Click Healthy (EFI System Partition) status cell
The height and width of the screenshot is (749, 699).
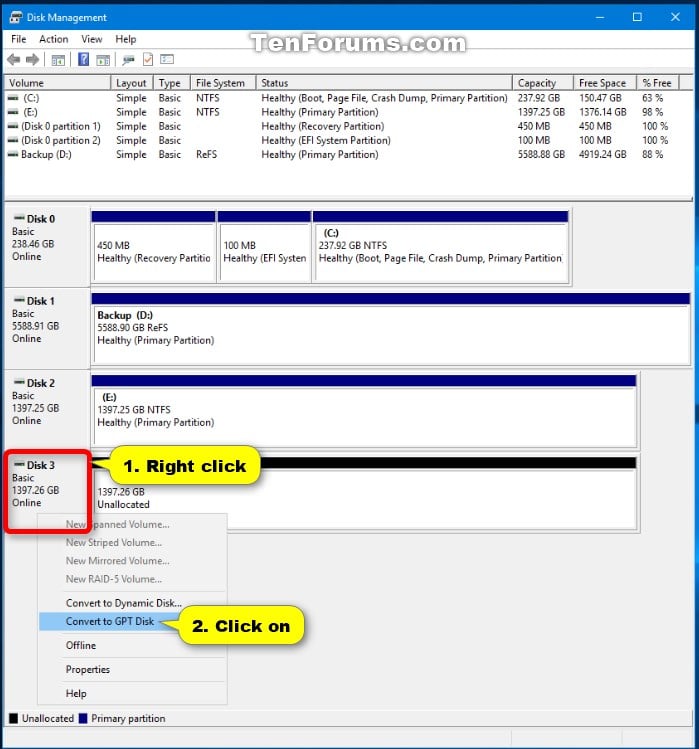pyautogui.click(x=326, y=140)
